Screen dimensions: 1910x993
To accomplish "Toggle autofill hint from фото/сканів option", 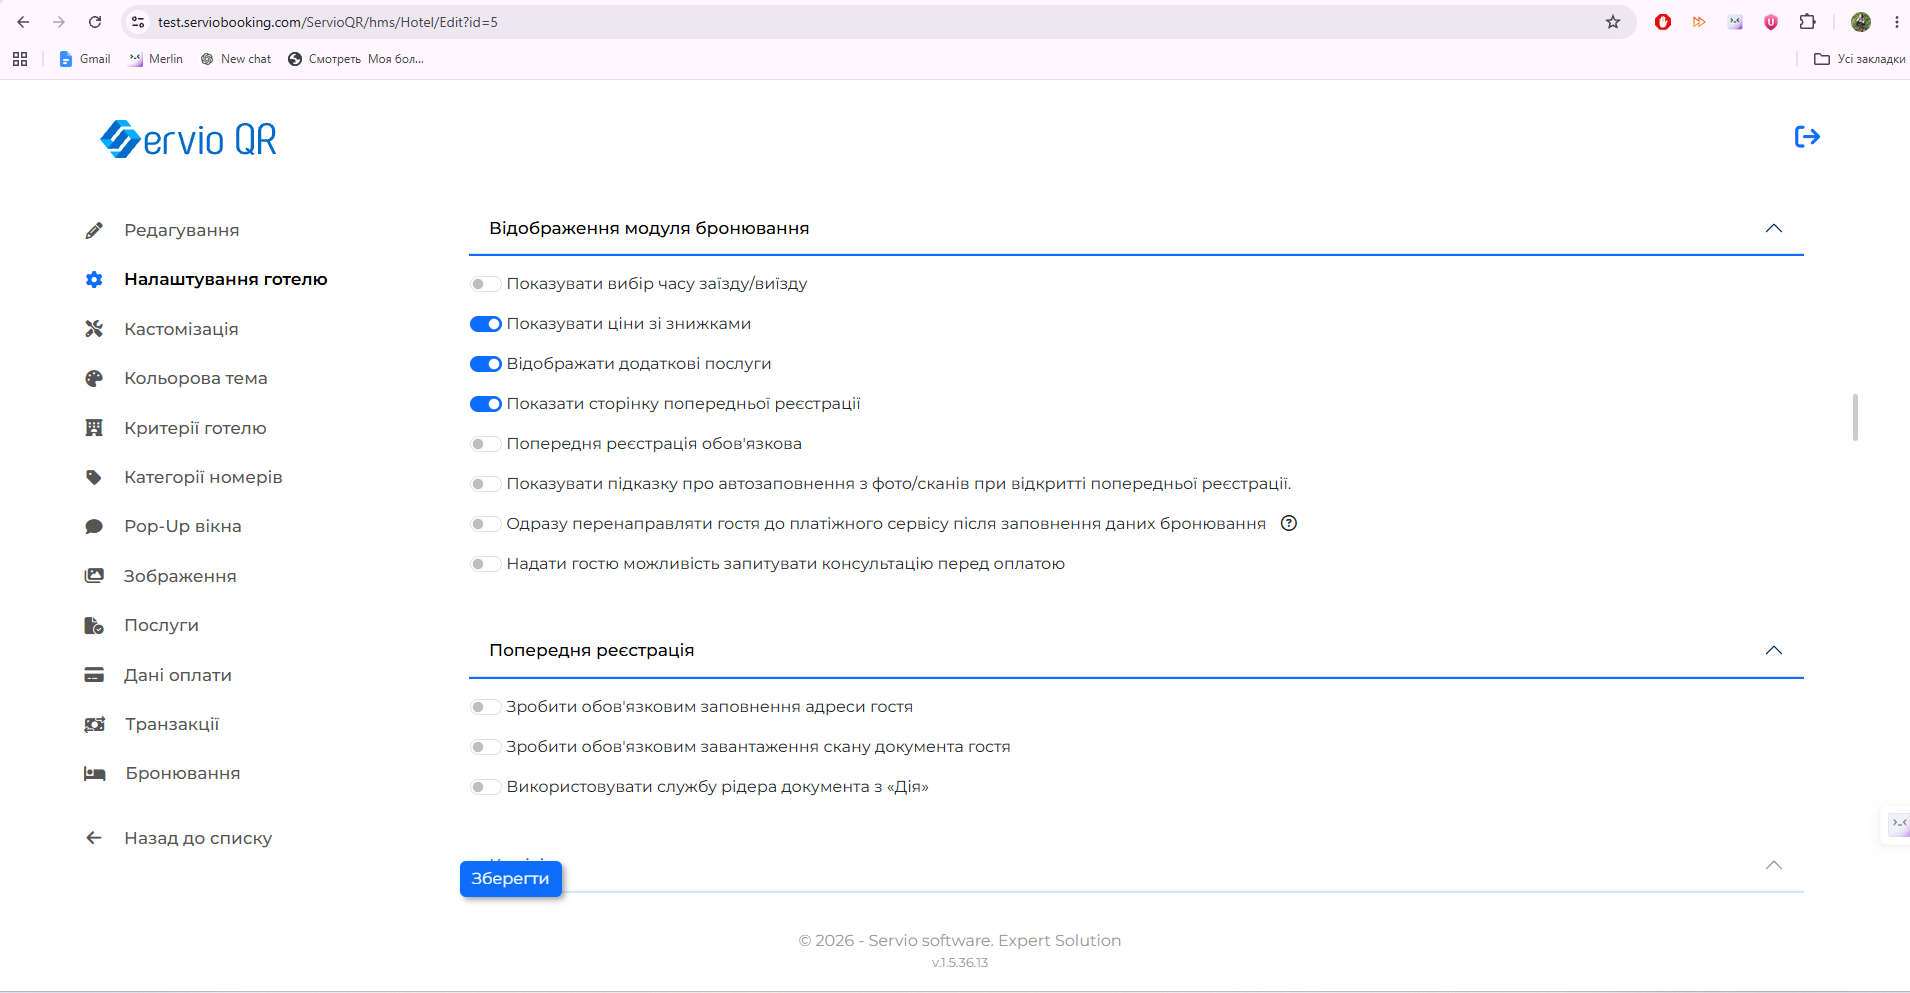I will click(486, 484).
